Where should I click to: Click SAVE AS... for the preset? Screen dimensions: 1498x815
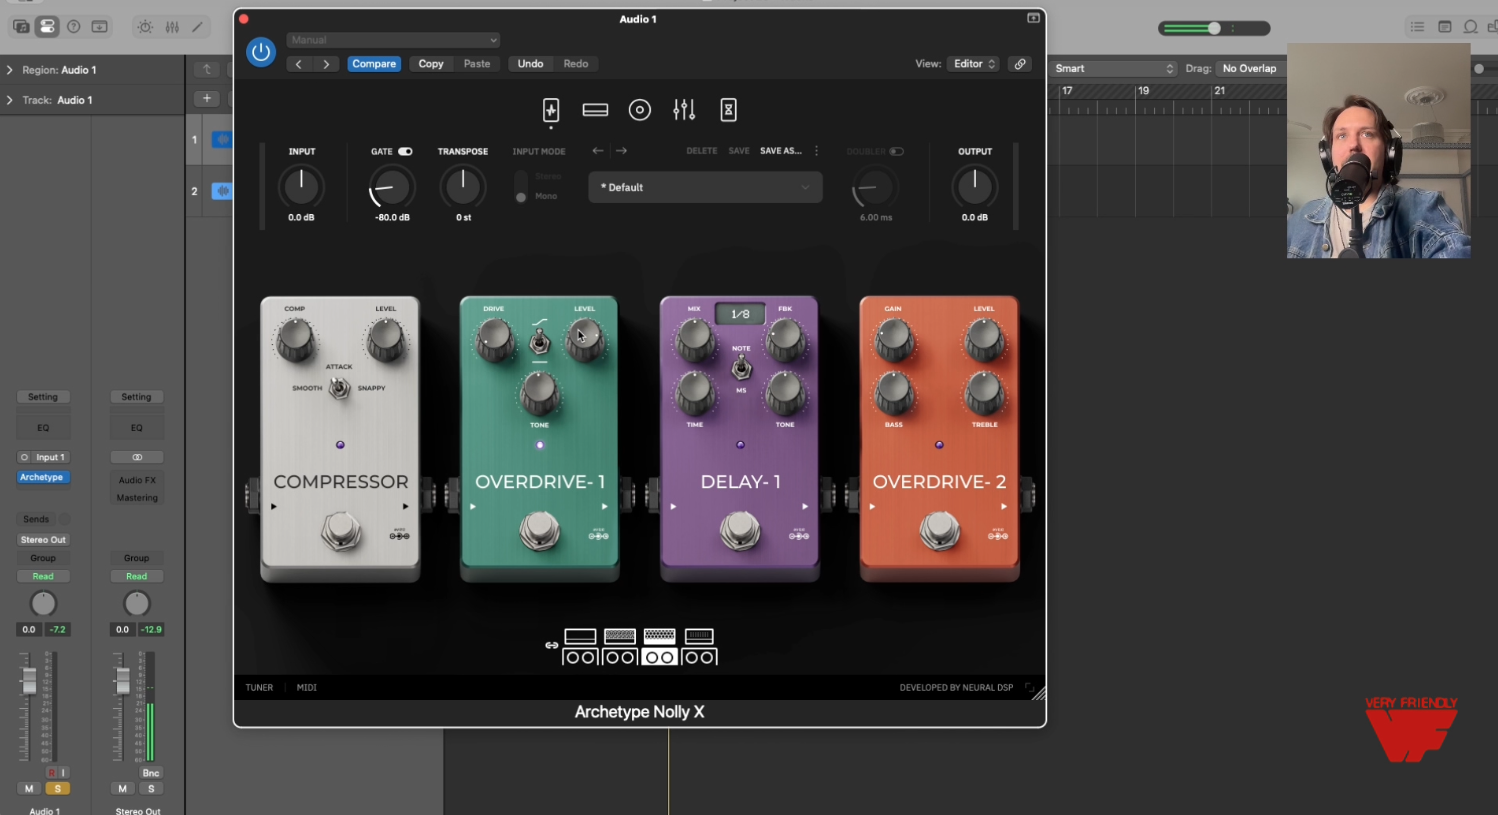(x=781, y=151)
